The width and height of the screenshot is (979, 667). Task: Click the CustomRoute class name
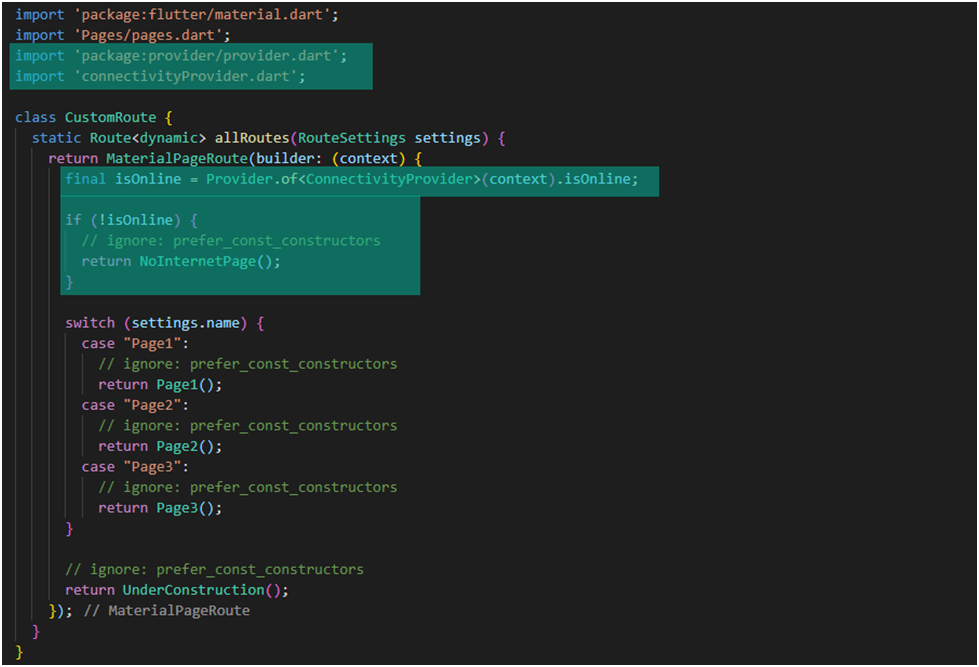point(111,117)
